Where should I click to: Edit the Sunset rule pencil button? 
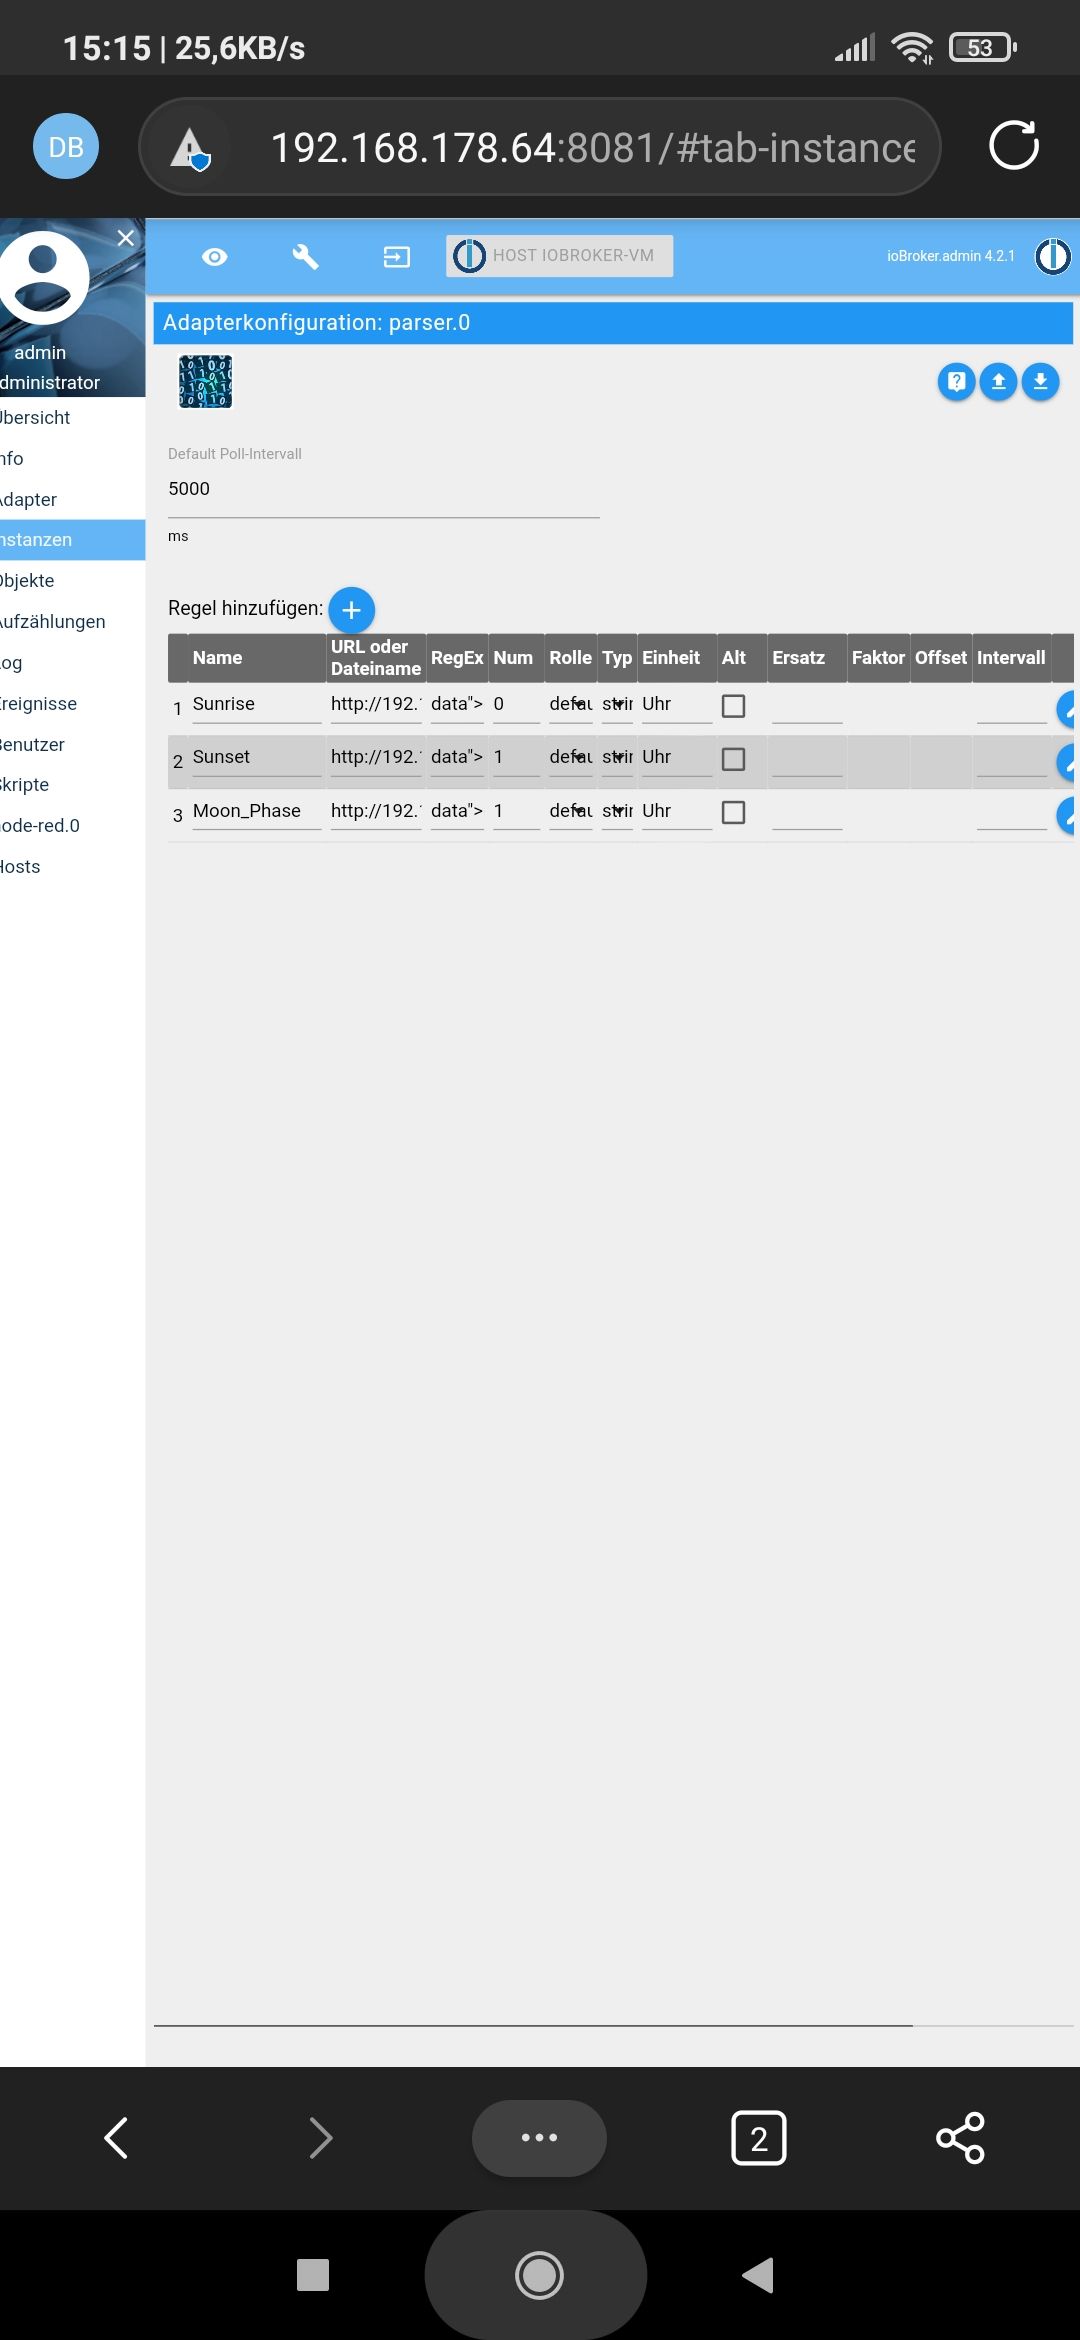1067,762
